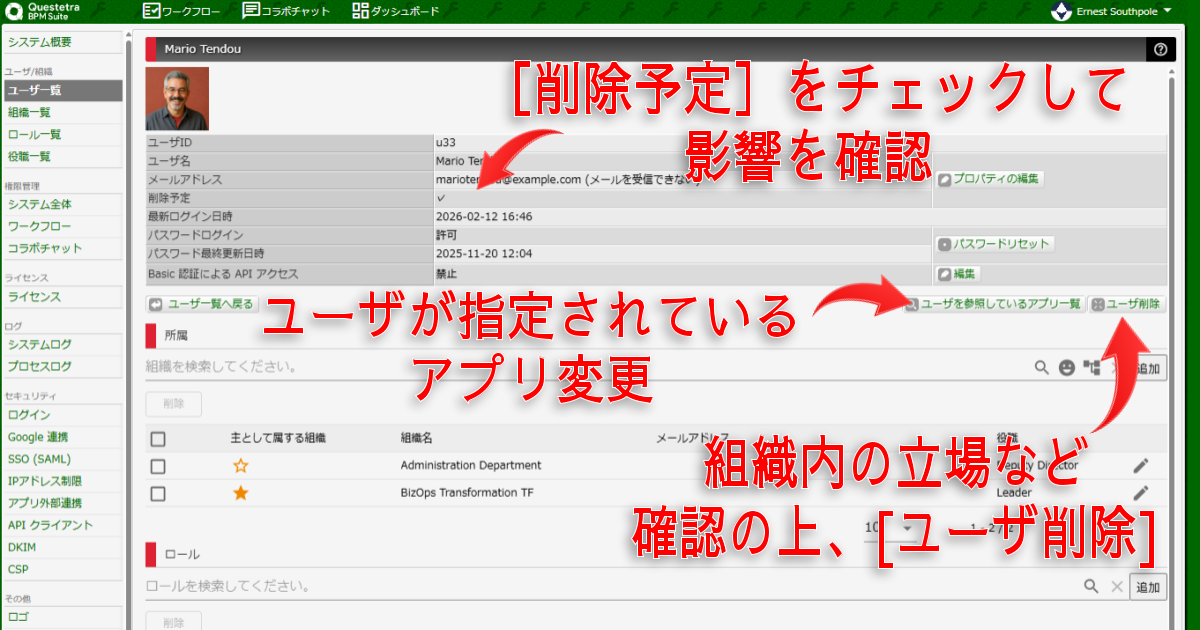Open IPアドレス制限 in the sidebar
The width and height of the screenshot is (1200, 630).
[62, 481]
